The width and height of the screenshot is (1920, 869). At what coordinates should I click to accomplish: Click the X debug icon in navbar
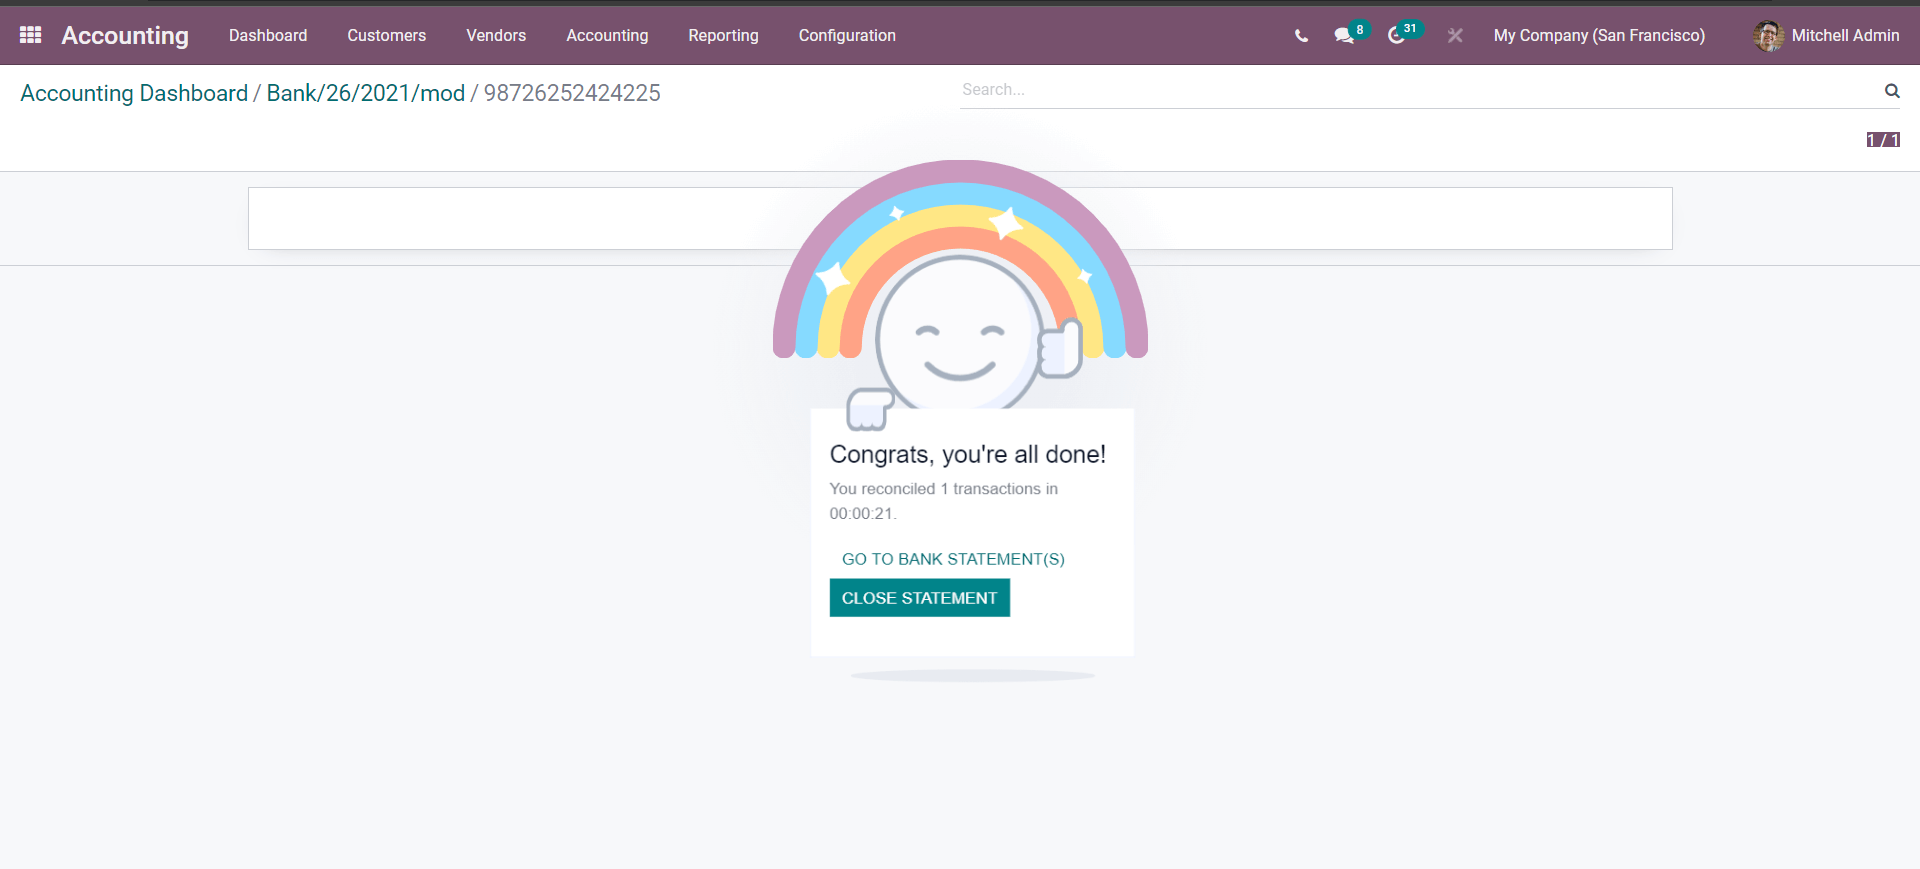1455,36
